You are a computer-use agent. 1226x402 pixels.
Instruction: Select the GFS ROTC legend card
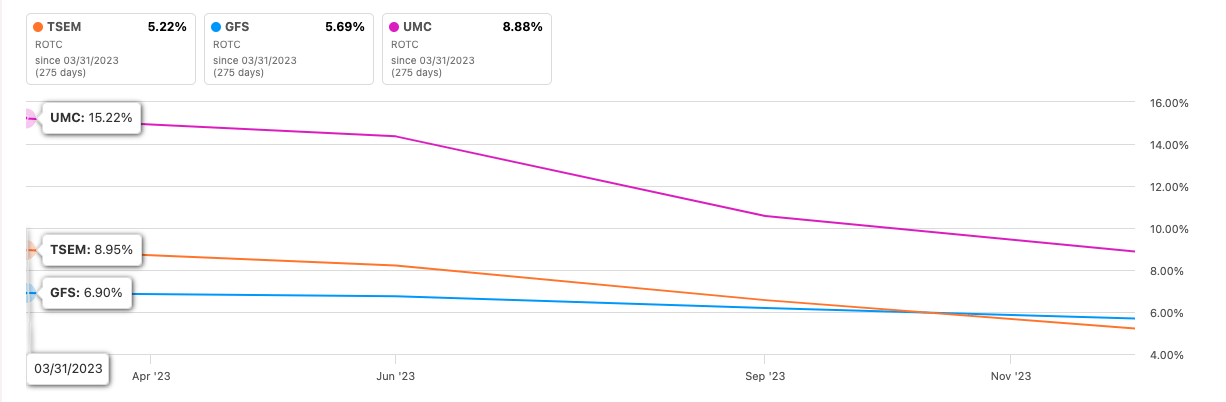[x=288, y=49]
